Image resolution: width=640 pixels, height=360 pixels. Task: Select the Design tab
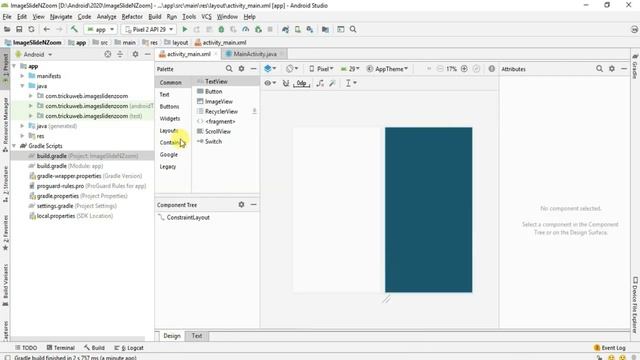coord(172,336)
